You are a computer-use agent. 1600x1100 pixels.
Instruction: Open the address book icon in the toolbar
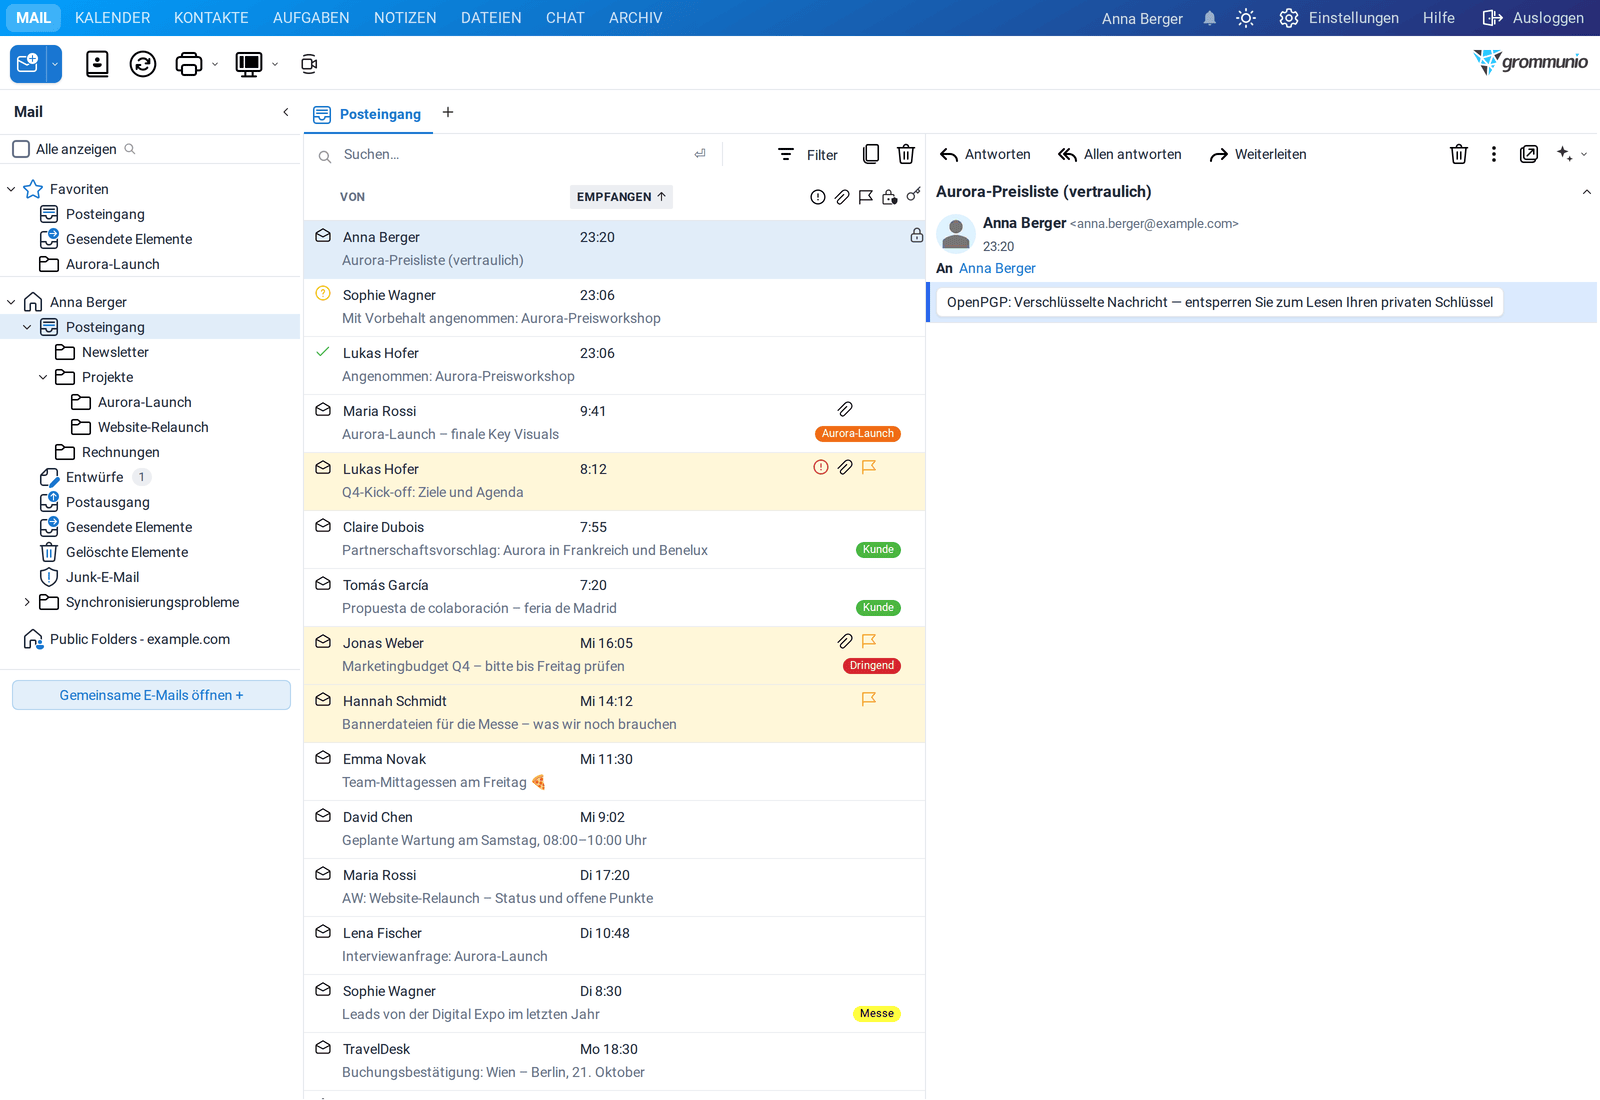click(x=97, y=64)
